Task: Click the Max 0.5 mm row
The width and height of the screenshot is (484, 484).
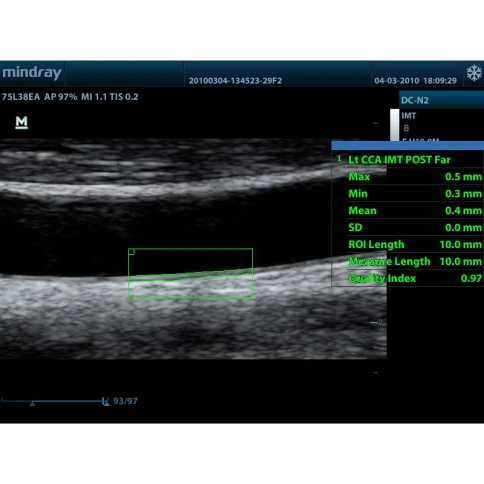Action: [x=415, y=177]
